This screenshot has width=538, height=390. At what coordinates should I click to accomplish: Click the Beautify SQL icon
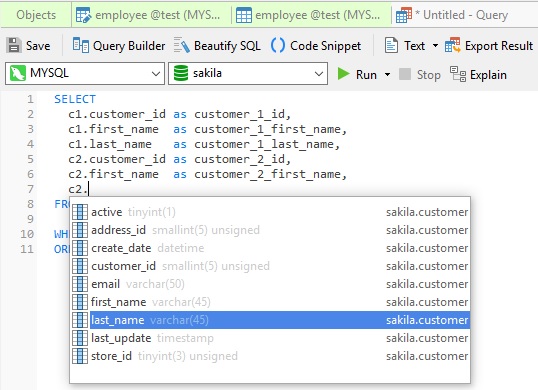click(x=182, y=45)
